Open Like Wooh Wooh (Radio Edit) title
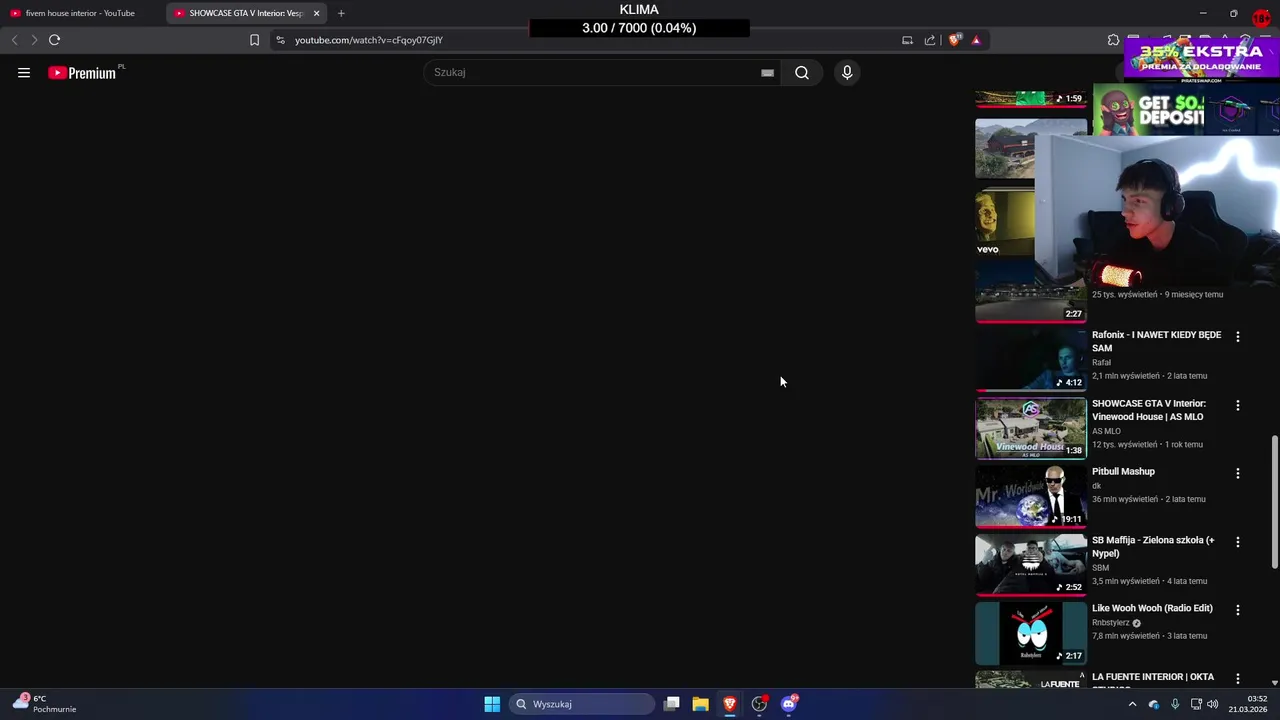 [x=1152, y=608]
